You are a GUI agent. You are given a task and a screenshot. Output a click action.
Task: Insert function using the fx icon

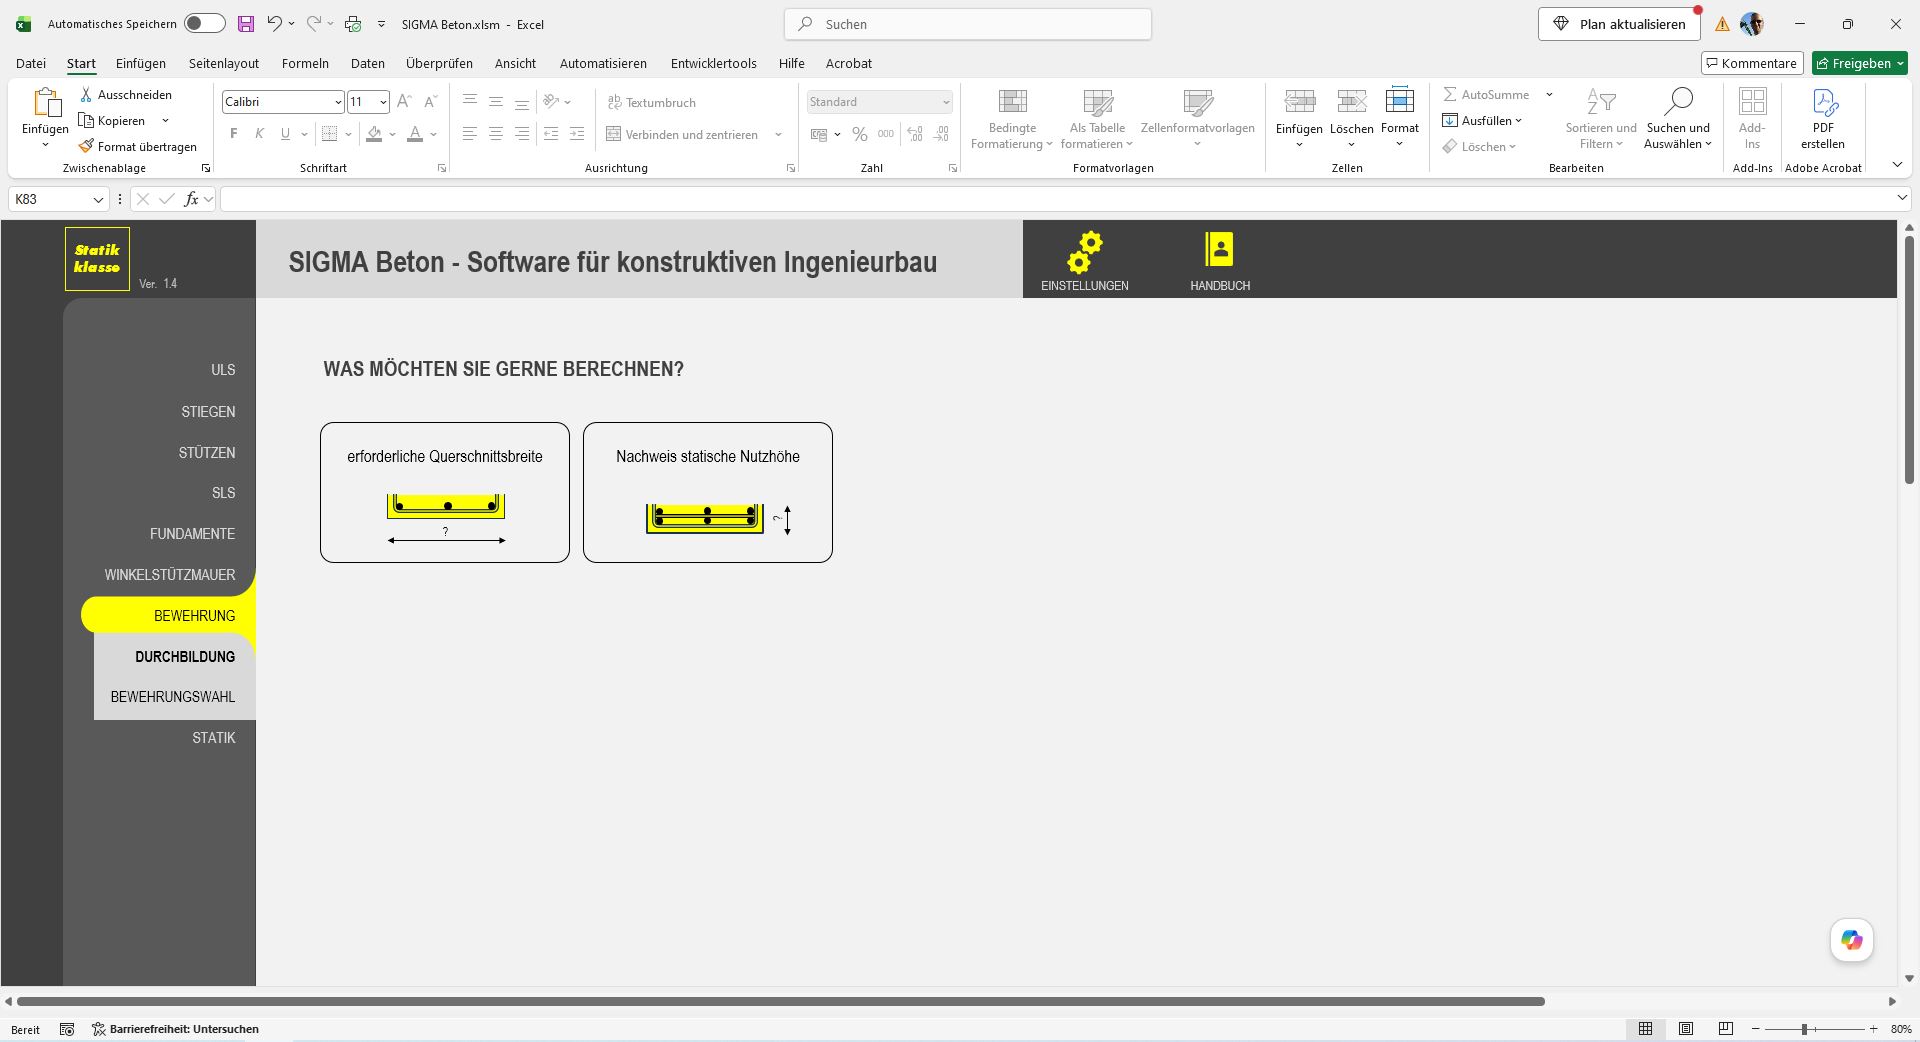tap(191, 199)
